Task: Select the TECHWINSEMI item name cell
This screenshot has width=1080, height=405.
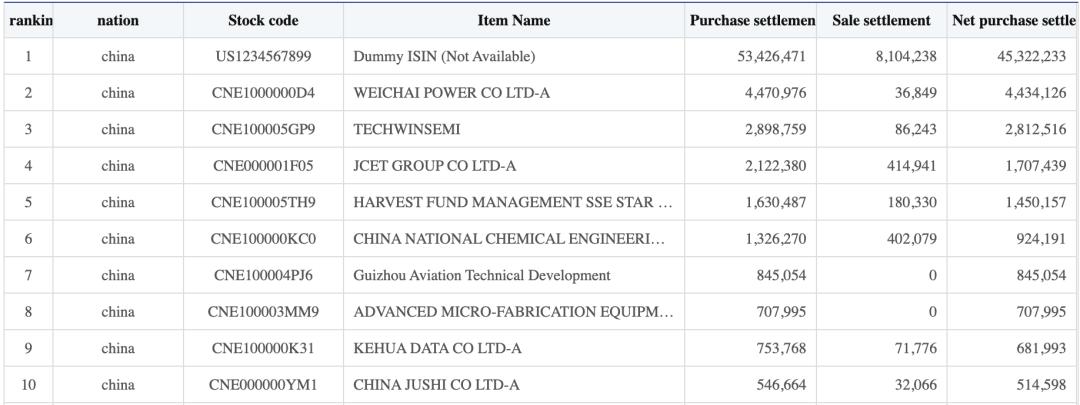Action: click(x=514, y=129)
